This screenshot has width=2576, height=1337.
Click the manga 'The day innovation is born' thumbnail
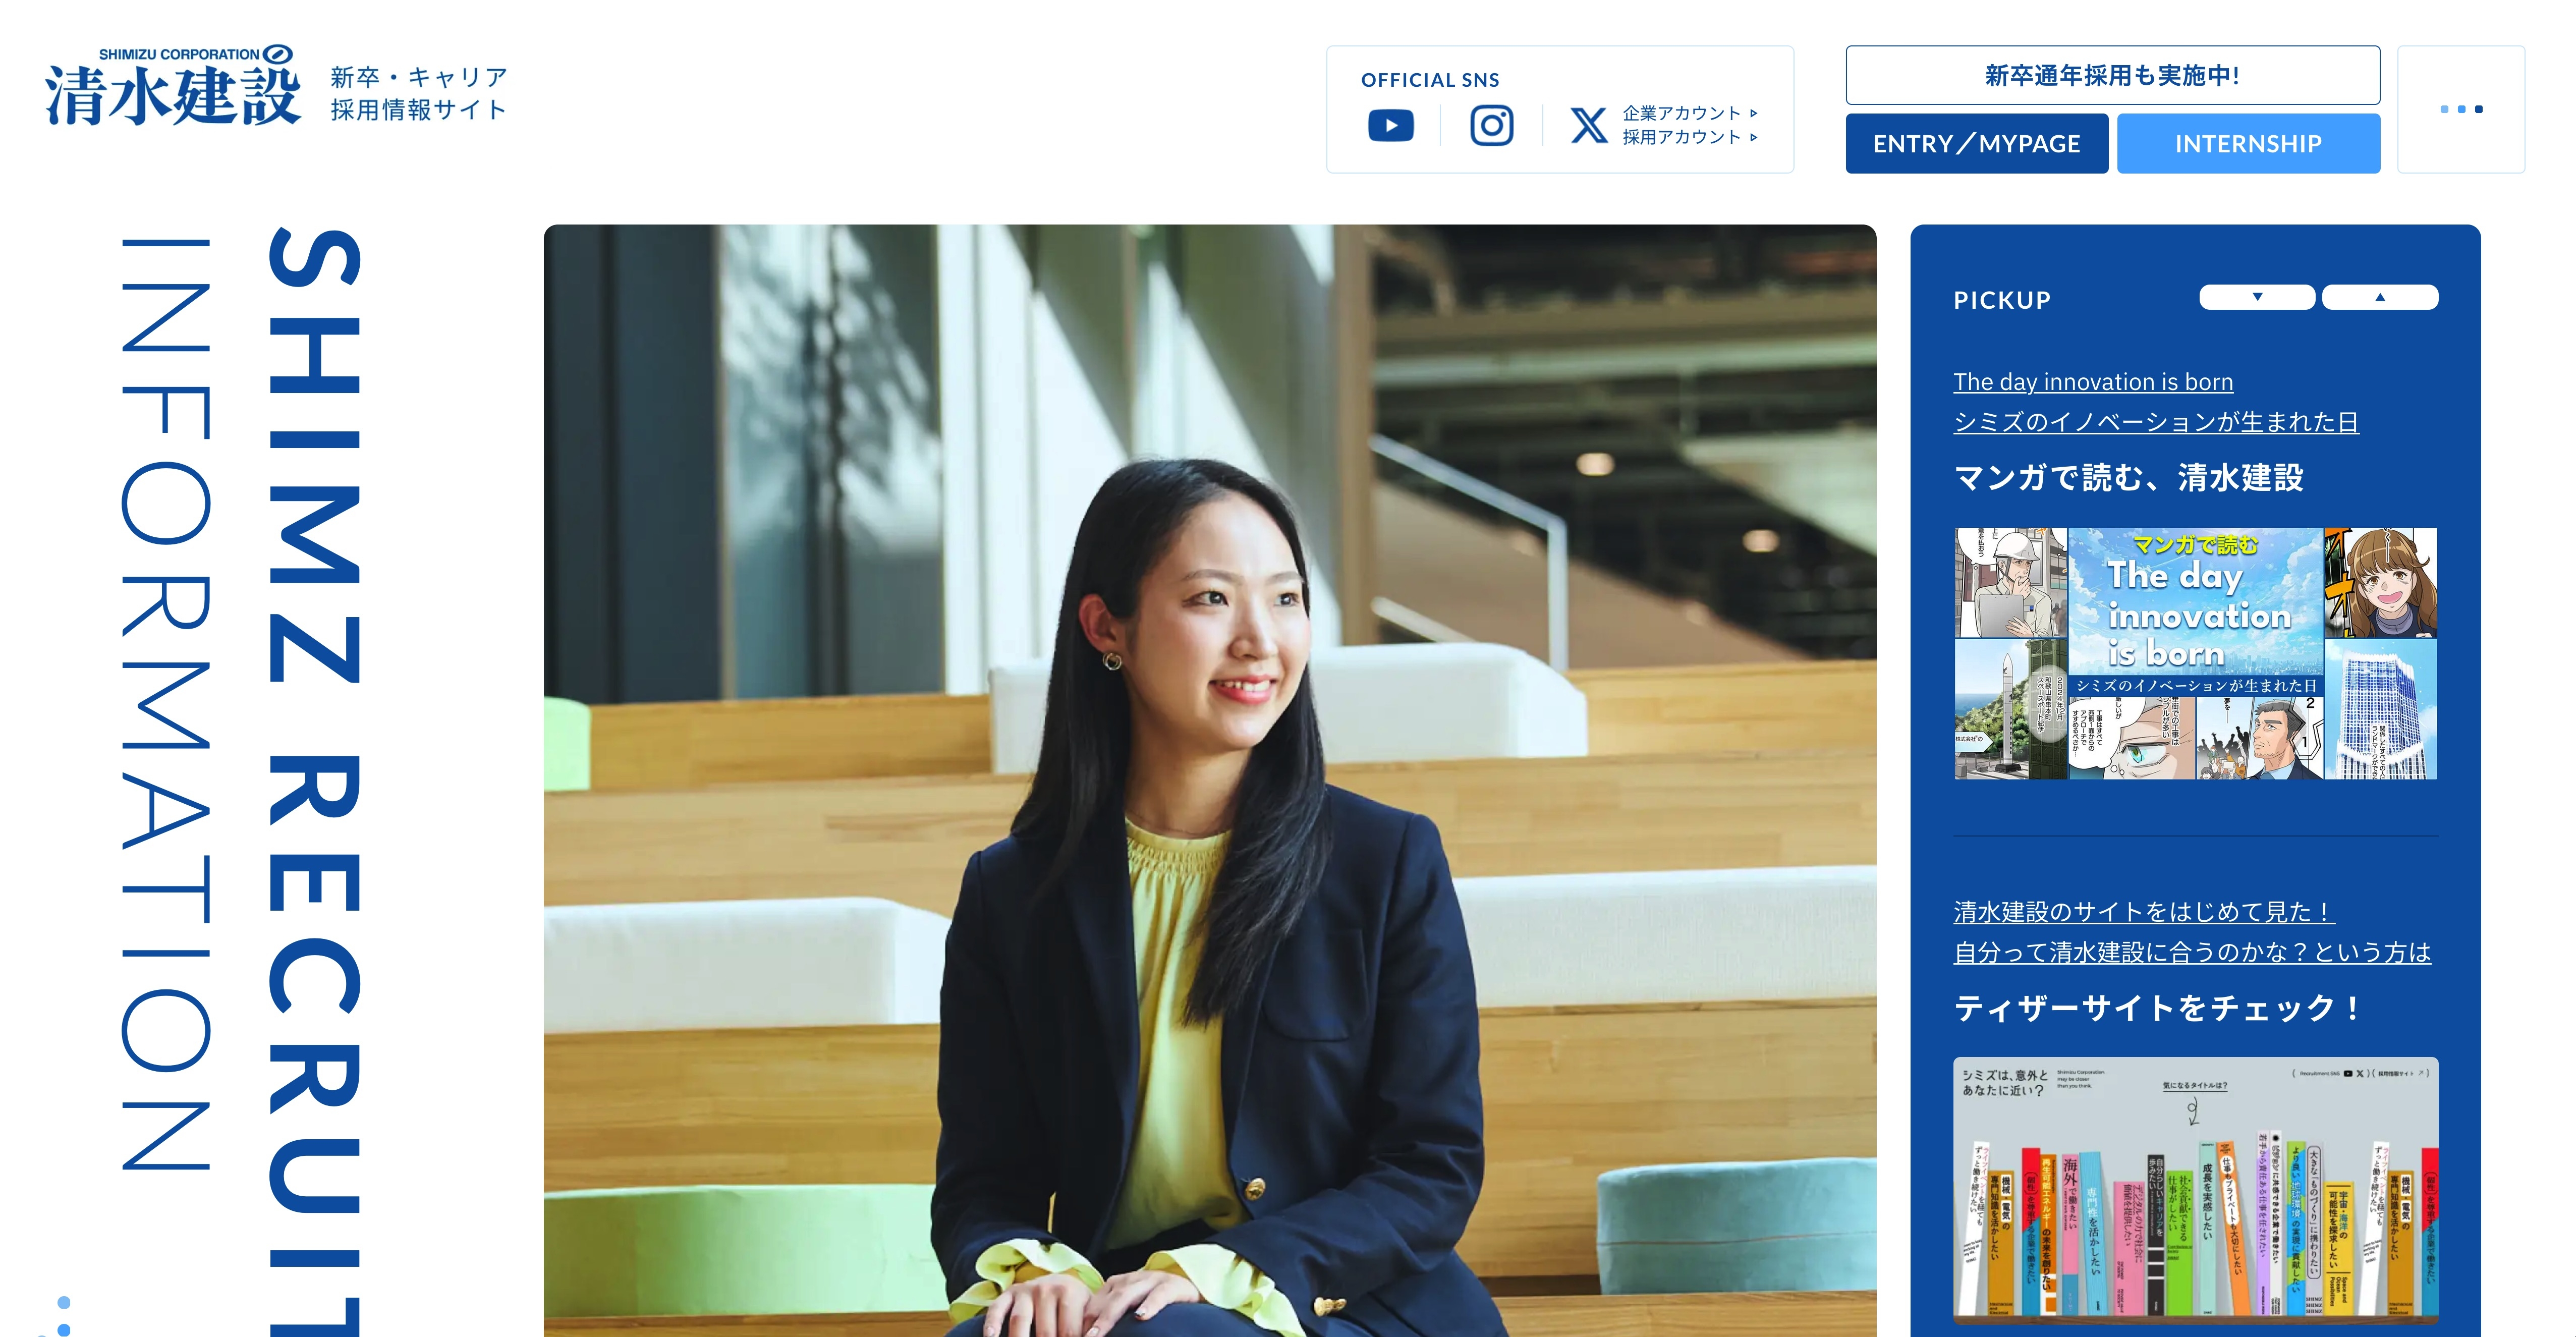coord(2195,653)
